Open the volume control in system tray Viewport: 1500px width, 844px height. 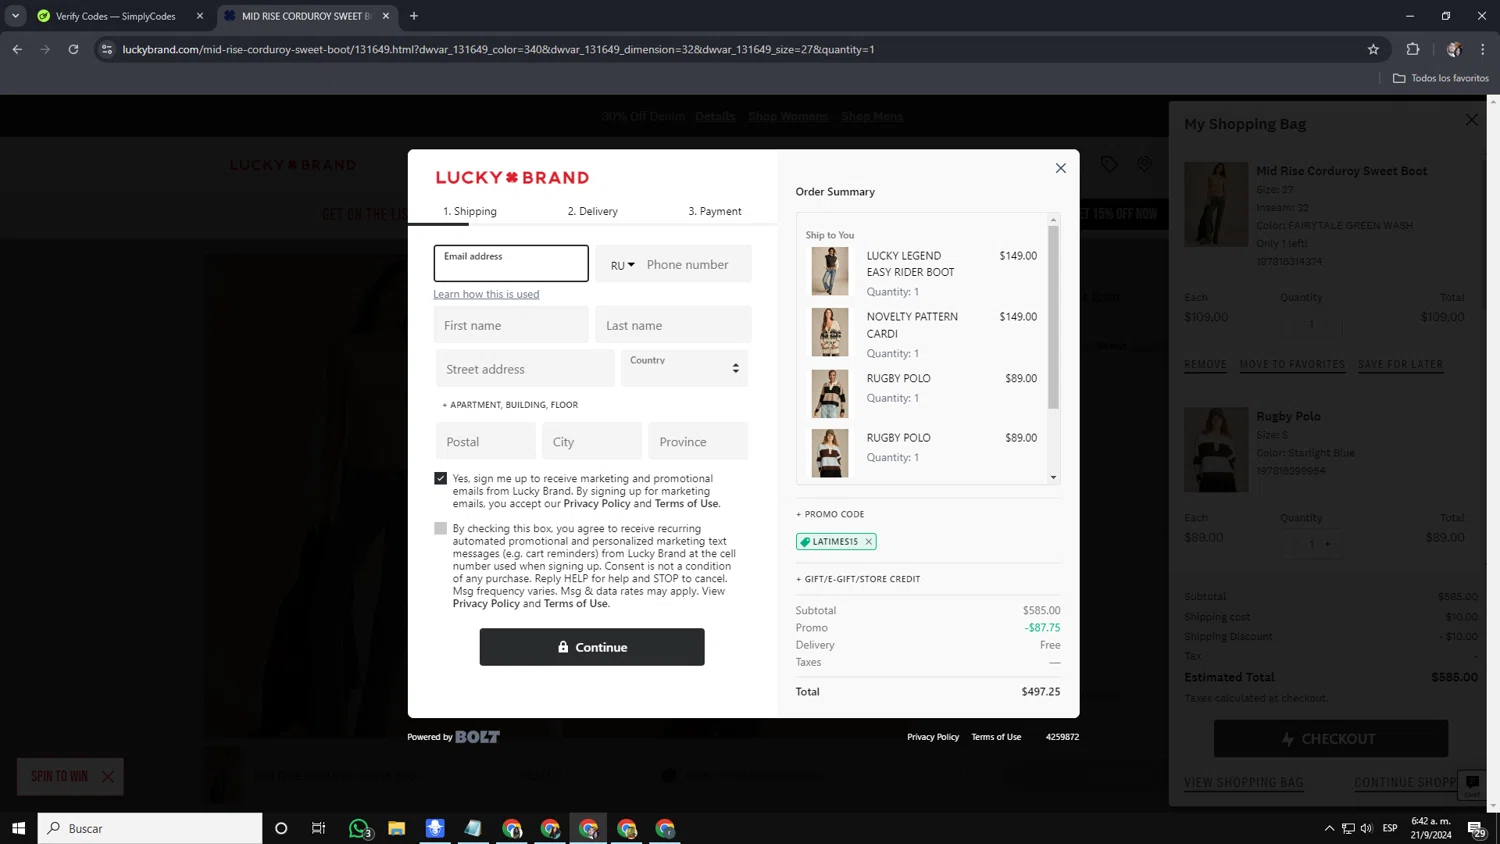click(x=1367, y=828)
